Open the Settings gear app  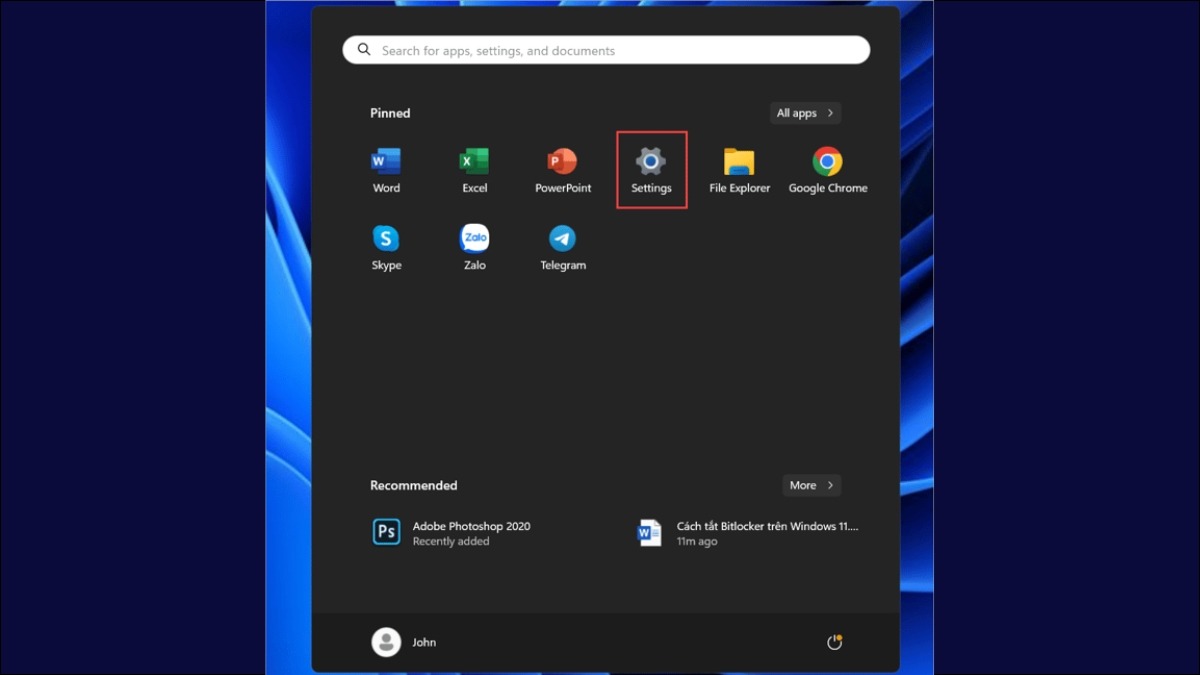651,171
